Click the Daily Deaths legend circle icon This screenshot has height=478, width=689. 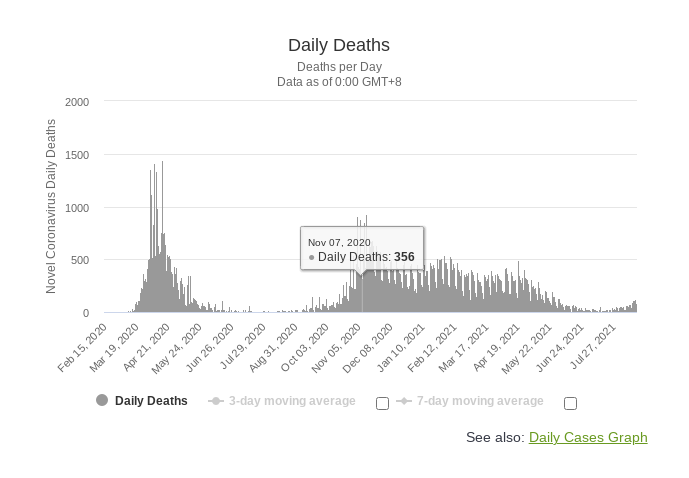[102, 401]
